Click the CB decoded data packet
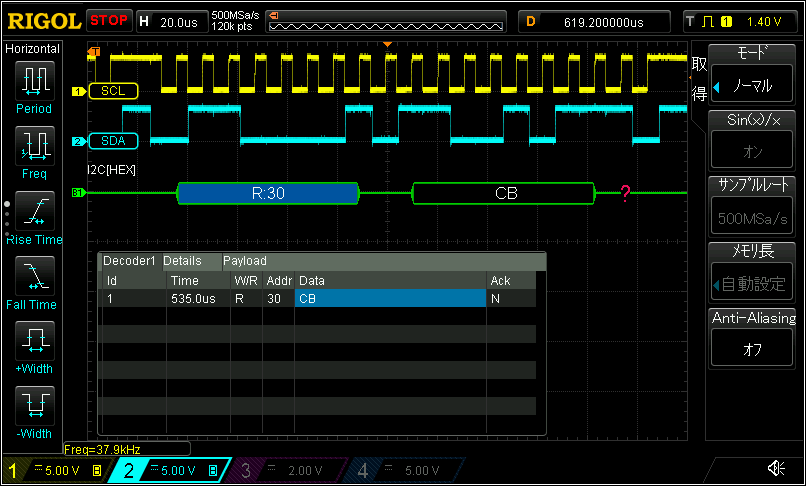 pyautogui.click(x=504, y=193)
